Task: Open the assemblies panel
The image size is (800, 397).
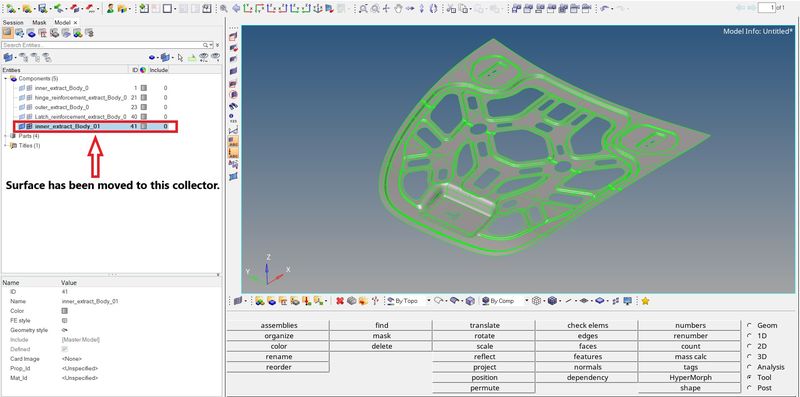Action: click(279, 325)
